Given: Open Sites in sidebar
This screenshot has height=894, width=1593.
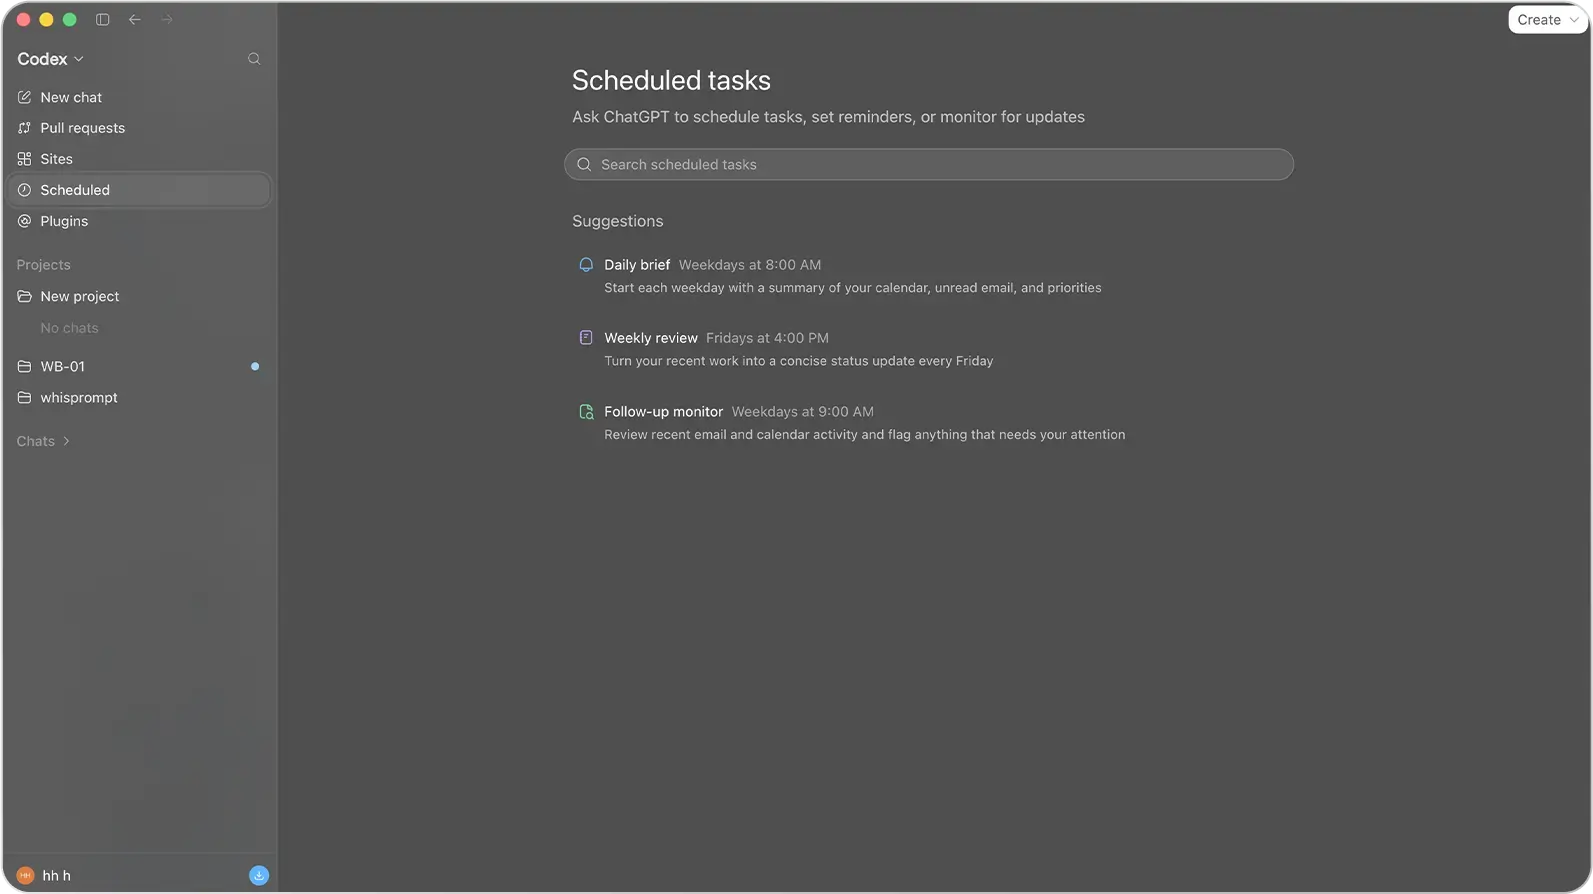Looking at the screenshot, I should pyautogui.click(x=139, y=159).
